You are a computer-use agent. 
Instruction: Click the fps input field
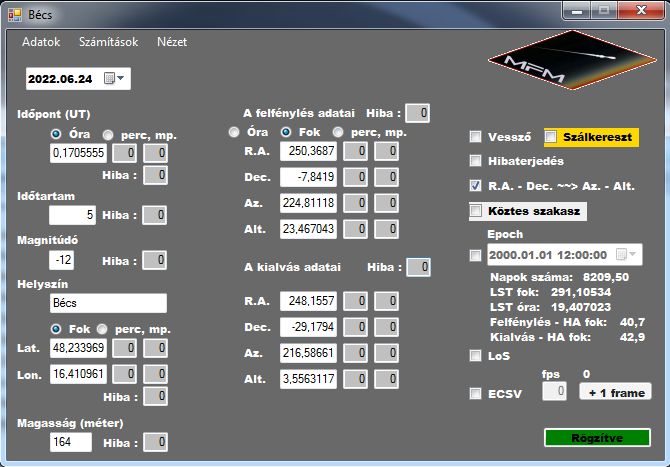click(x=555, y=391)
